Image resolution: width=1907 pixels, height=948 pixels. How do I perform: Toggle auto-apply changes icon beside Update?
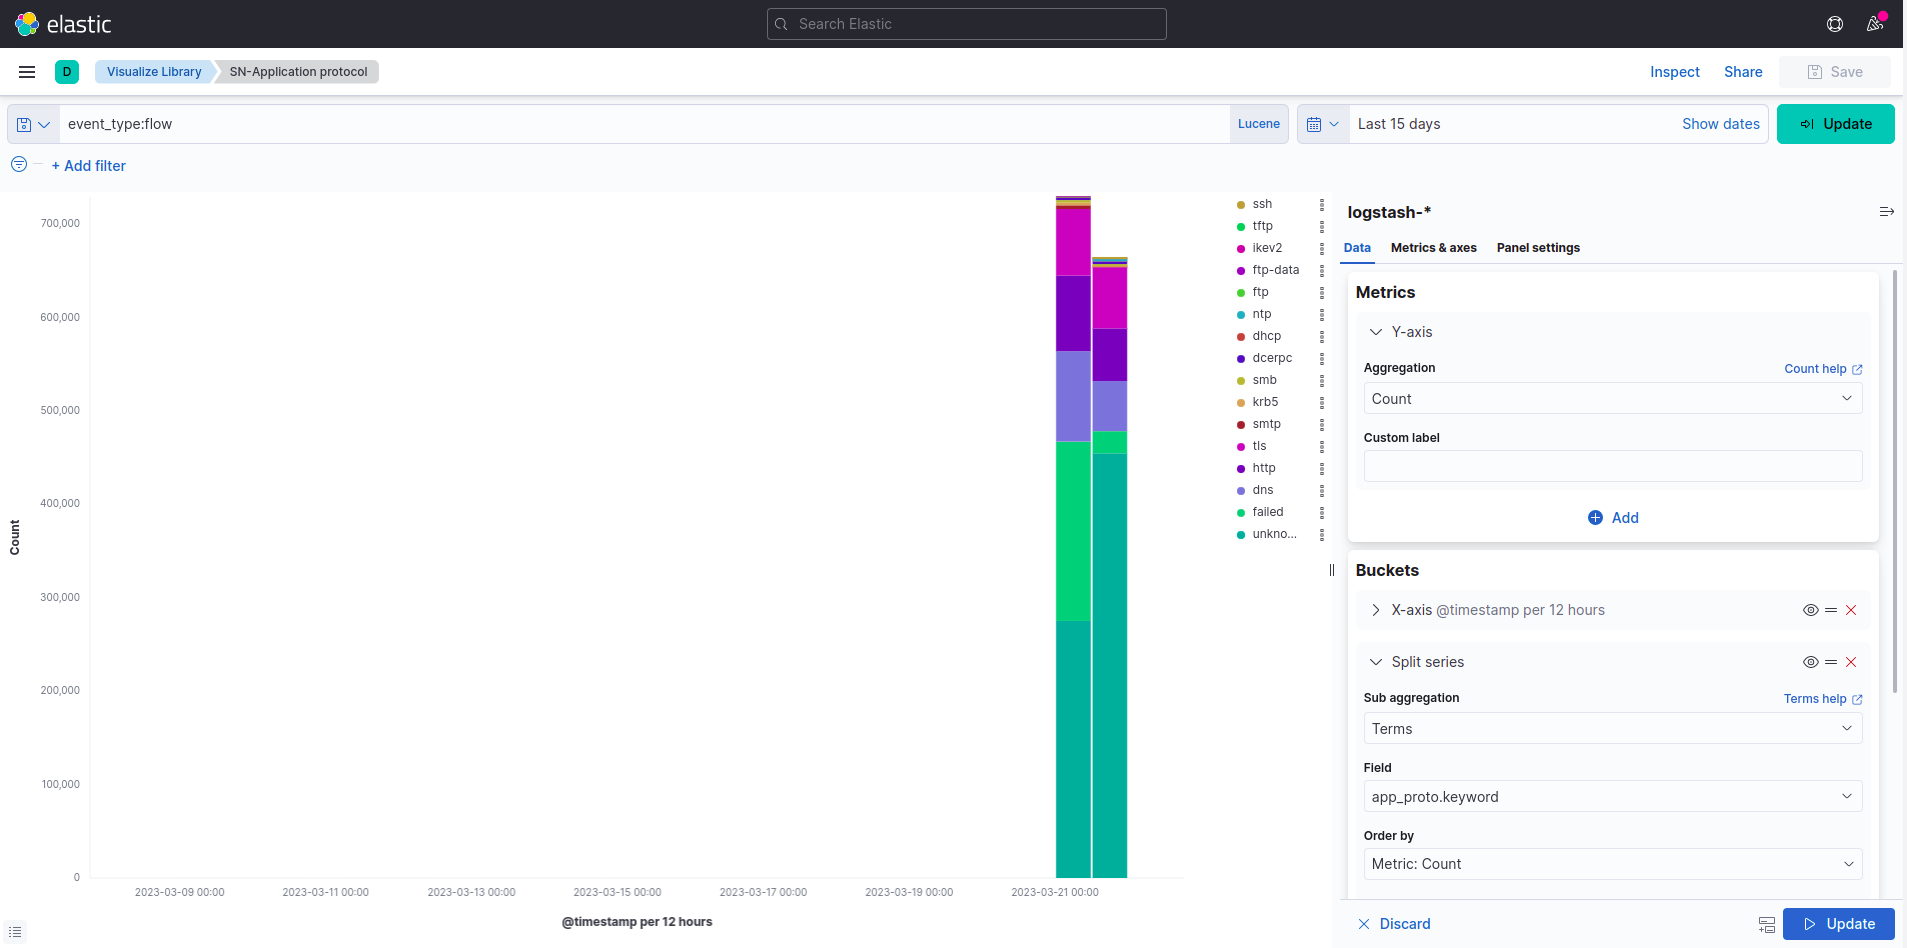(x=1766, y=924)
